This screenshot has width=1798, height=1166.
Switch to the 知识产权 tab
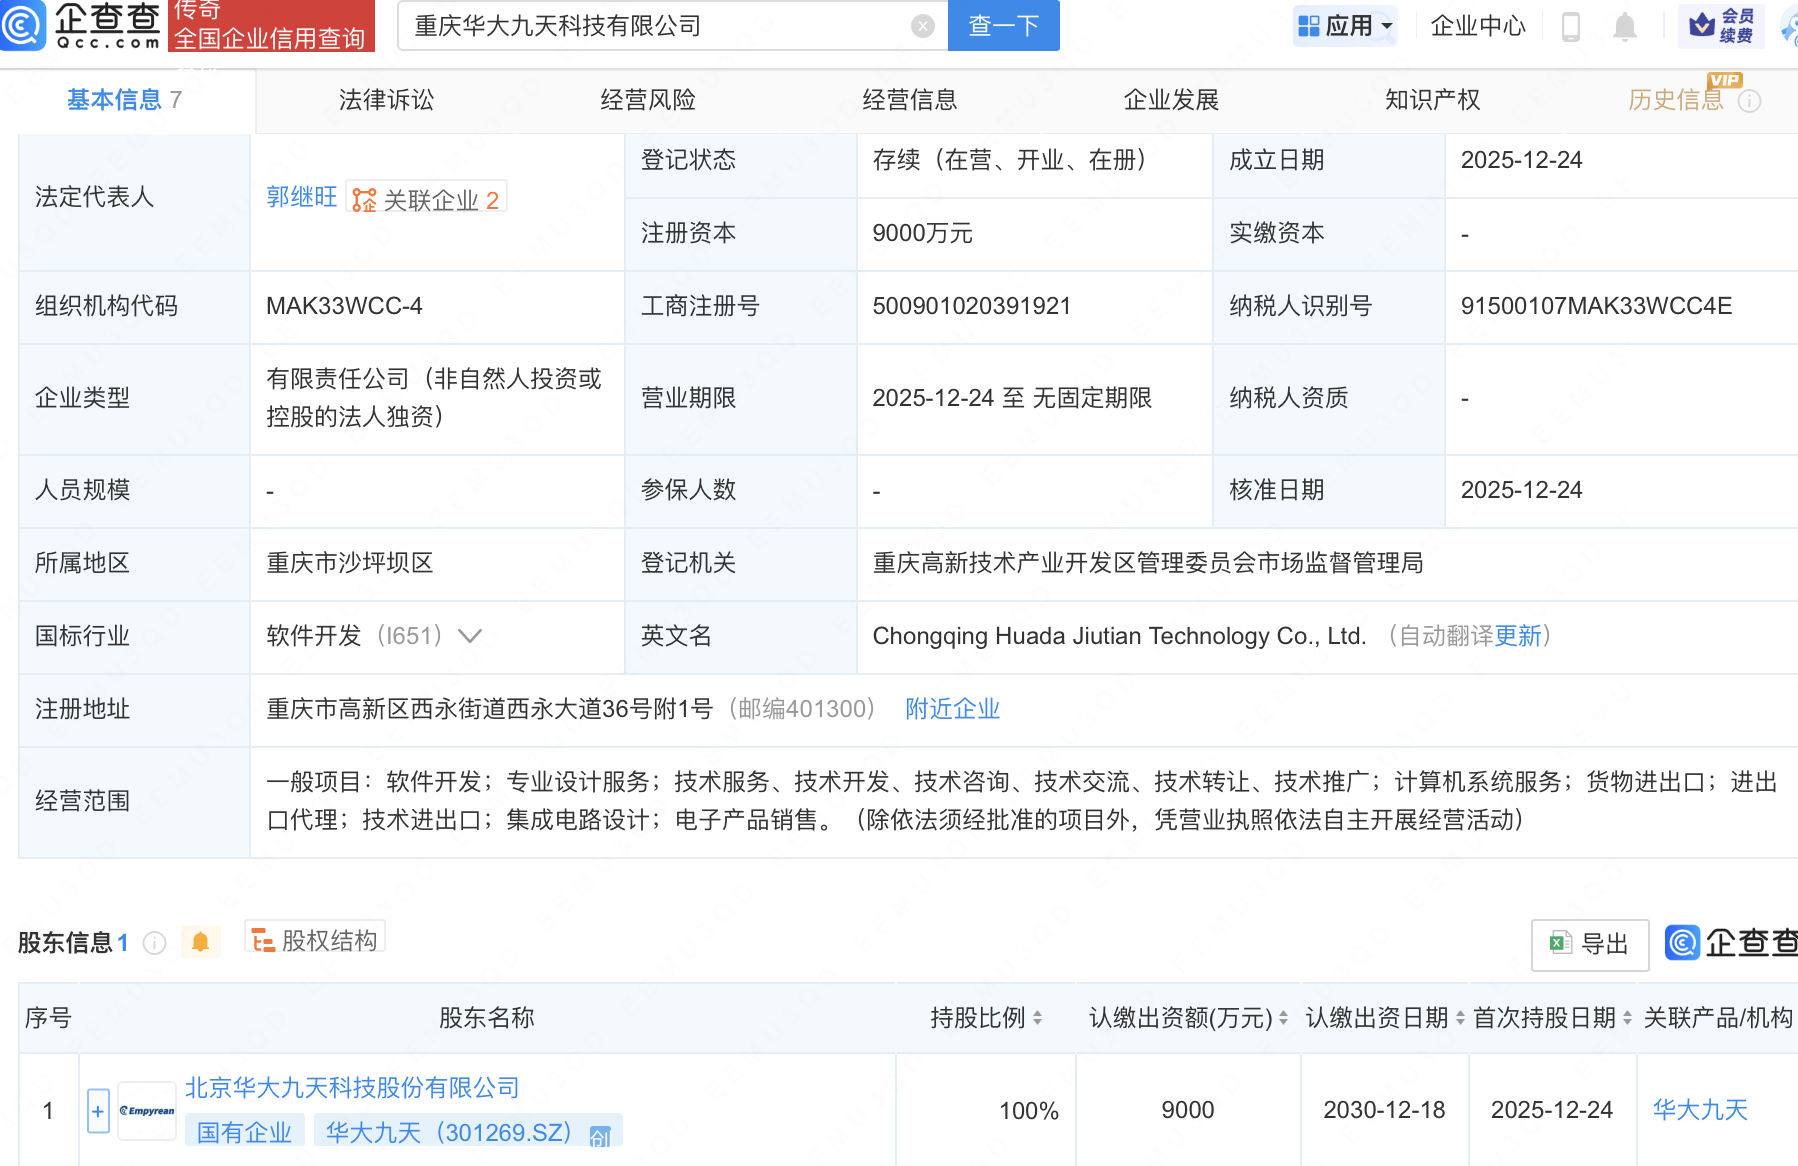pyautogui.click(x=1432, y=100)
